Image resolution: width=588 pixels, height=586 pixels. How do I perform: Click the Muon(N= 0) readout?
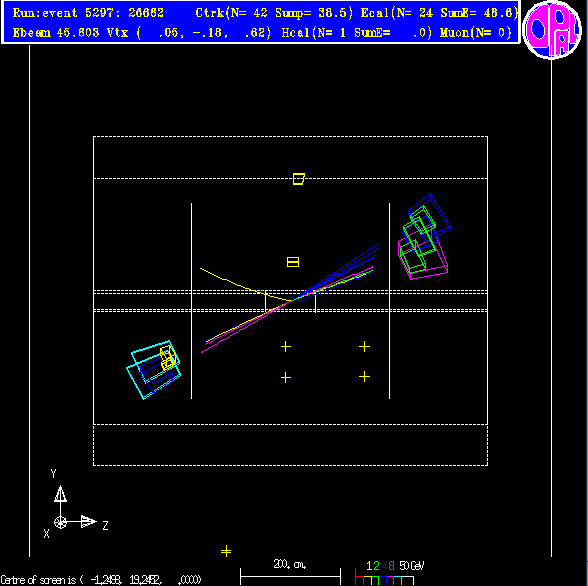click(x=476, y=33)
